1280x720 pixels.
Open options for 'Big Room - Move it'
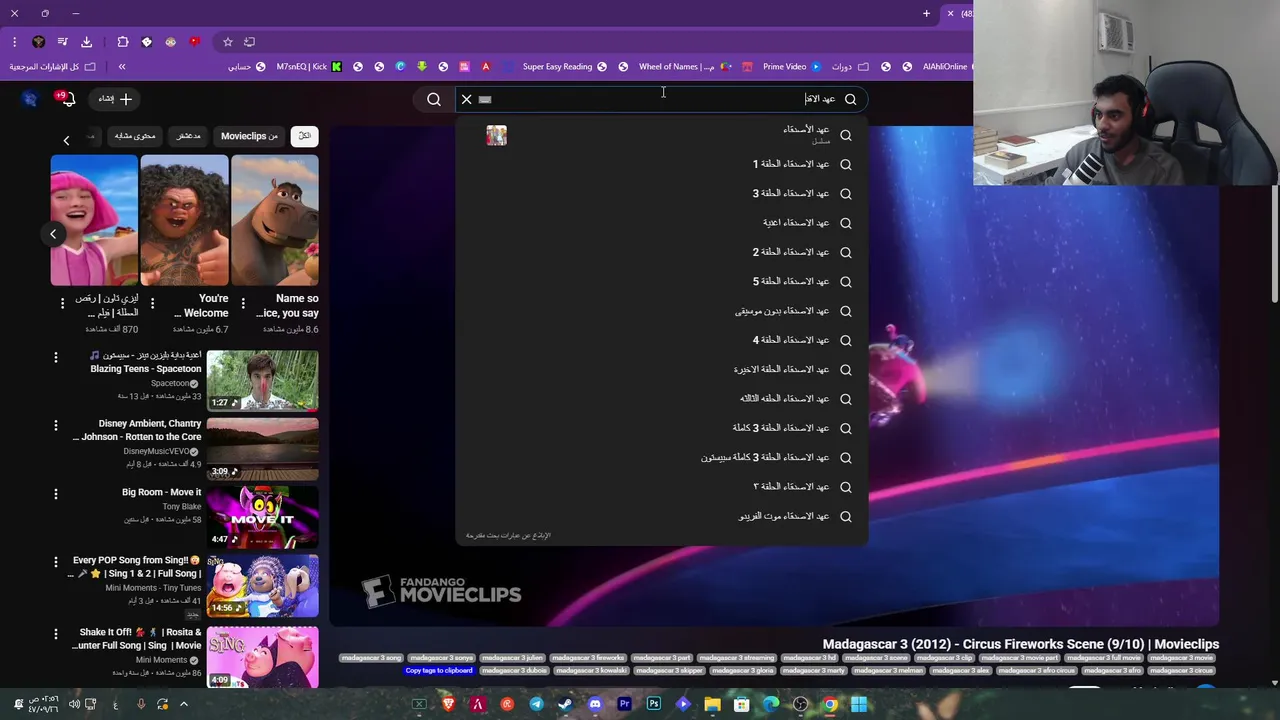(x=56, y=493)
